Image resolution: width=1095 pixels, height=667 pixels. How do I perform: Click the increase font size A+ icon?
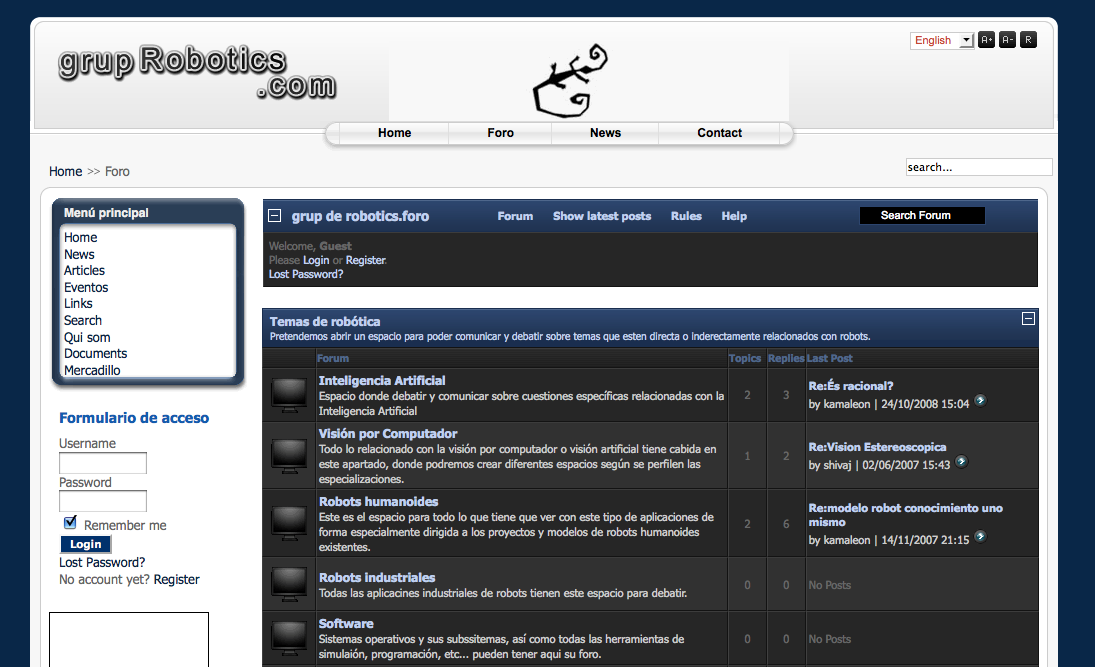pos(986,40)
